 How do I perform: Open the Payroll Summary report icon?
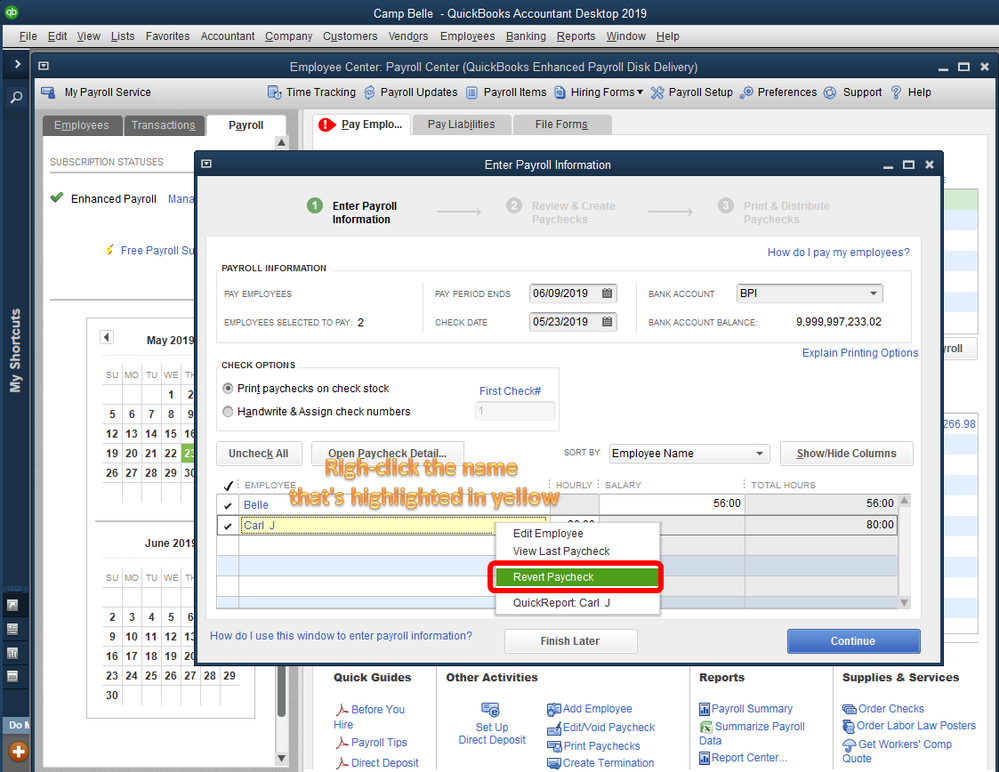pos(704,709)
